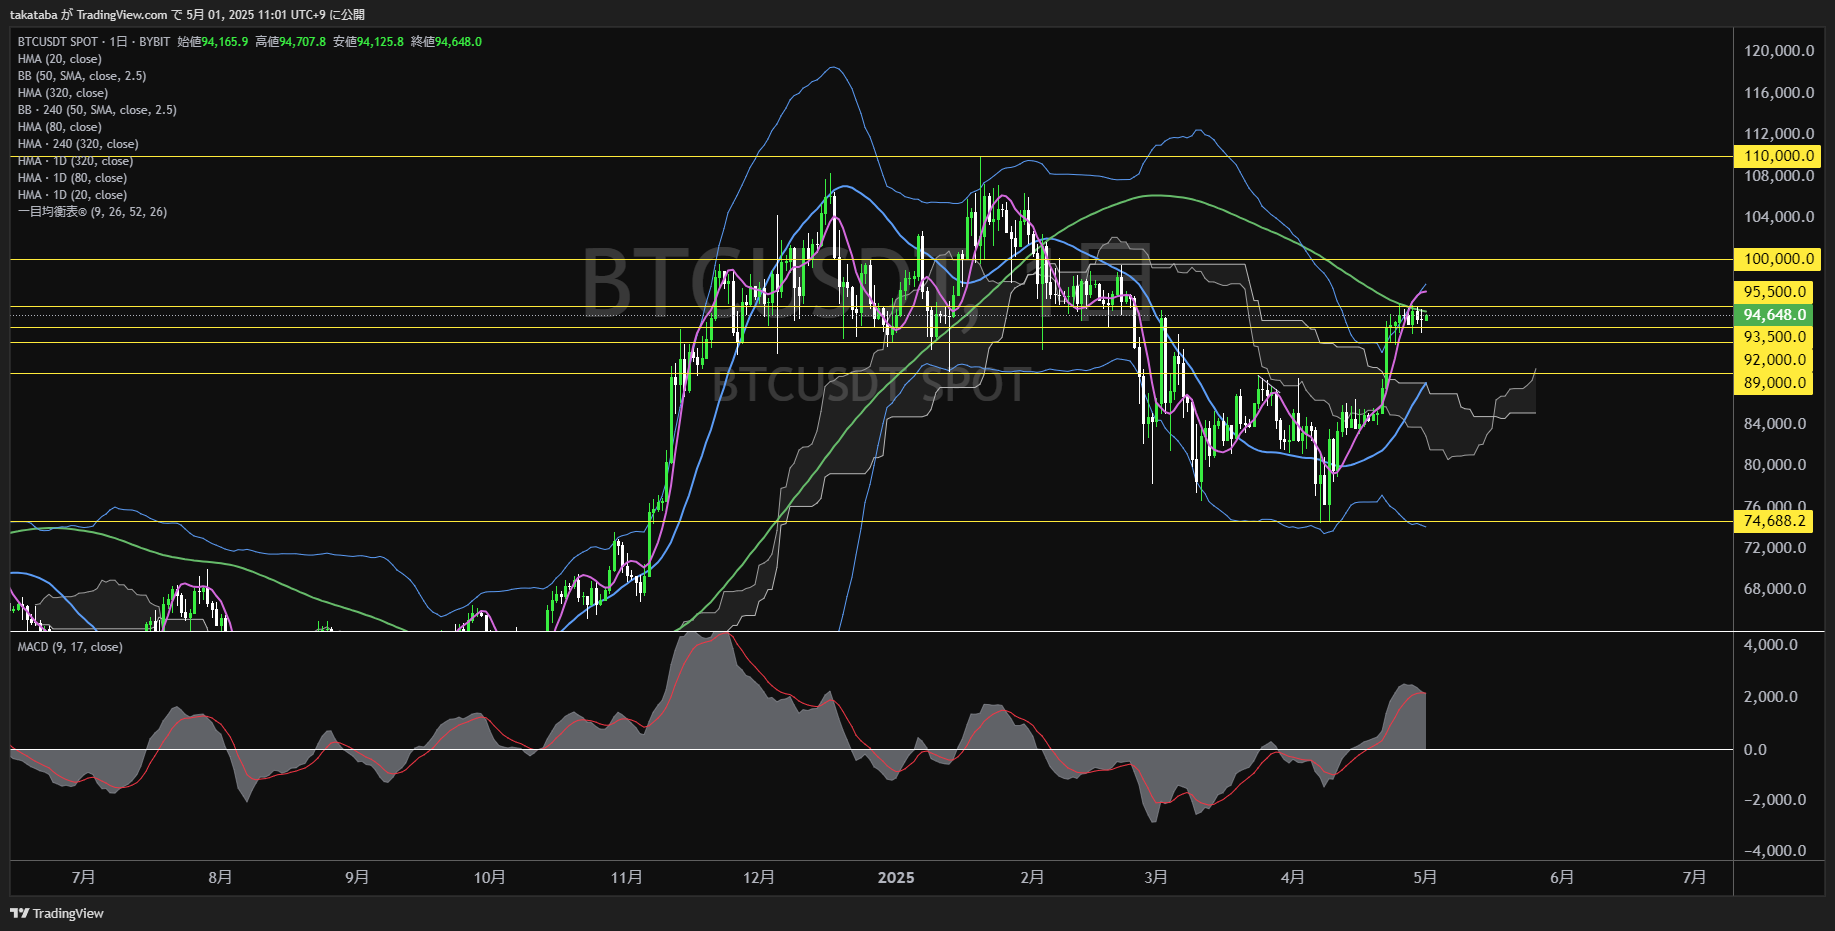Click the 112,000.0 price axis label
This screenshot has width=1835, height=931.
pos(1779,134)
